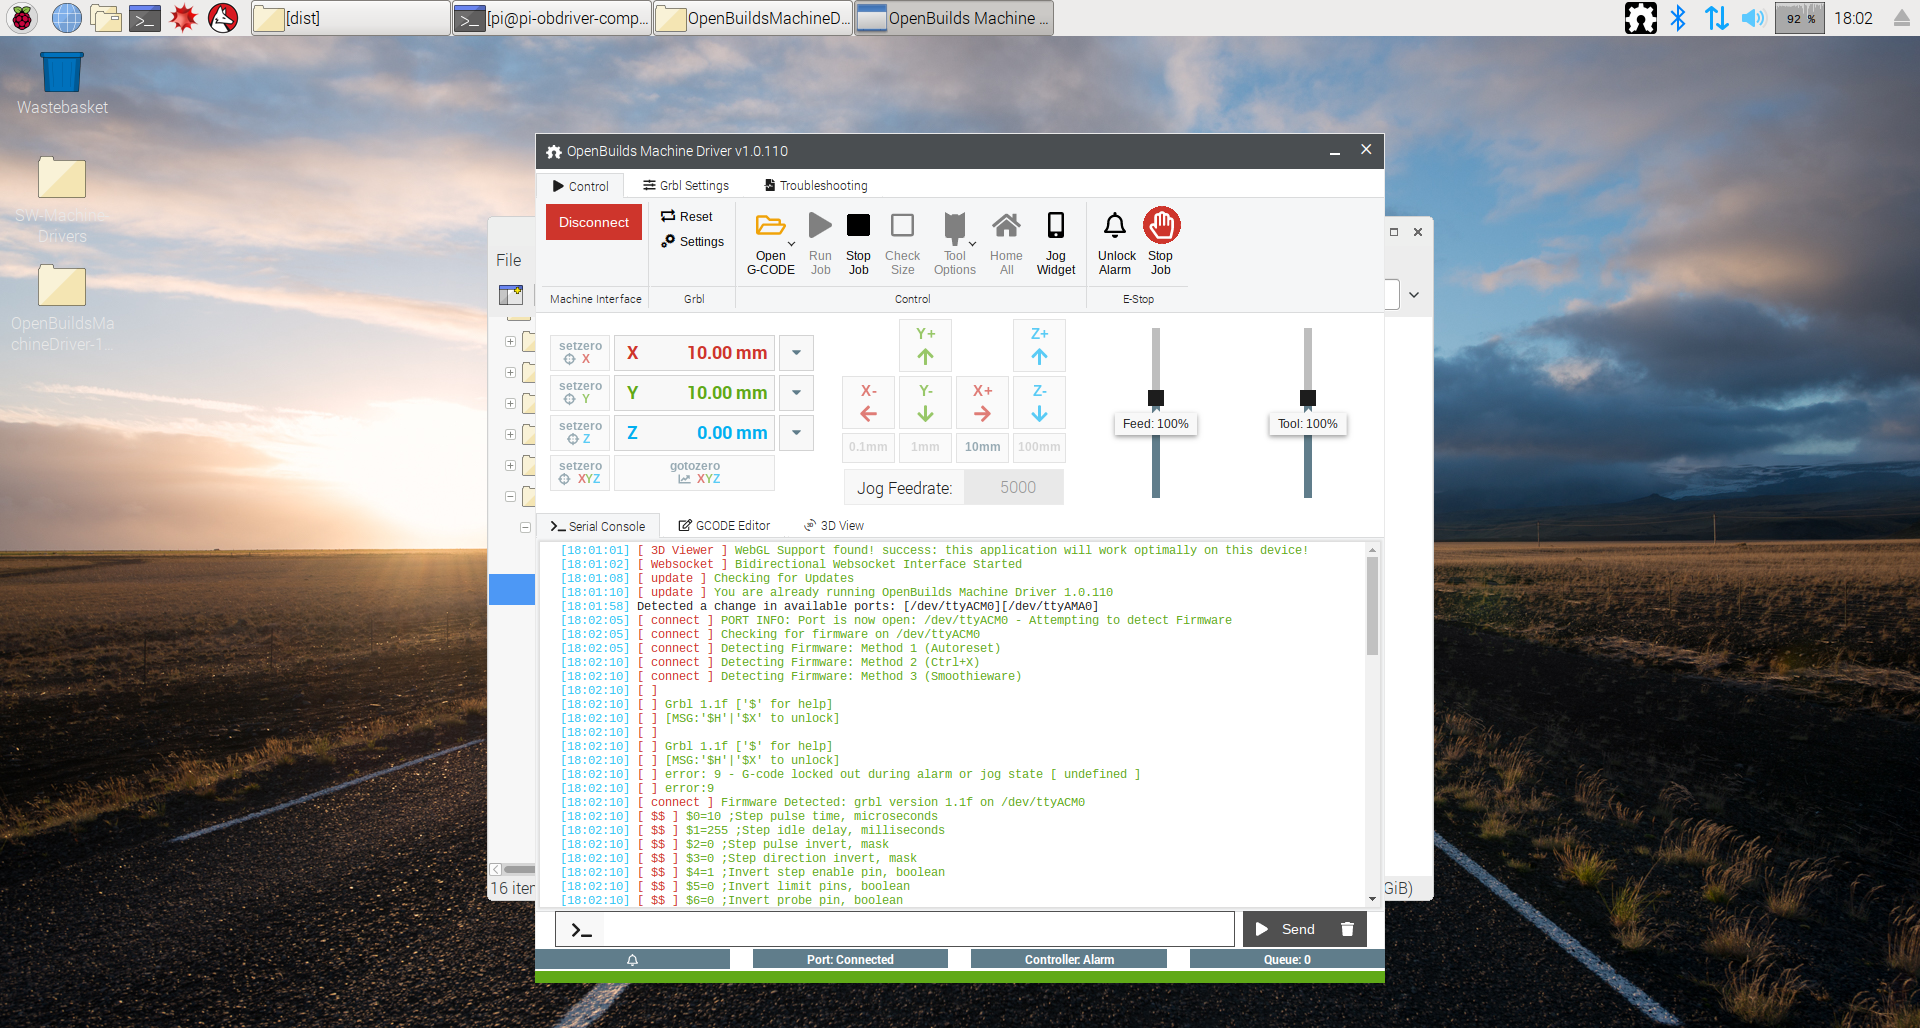Hit the red E-Stop hand icon
1920x1028 pixels.
coord(1161,226)
